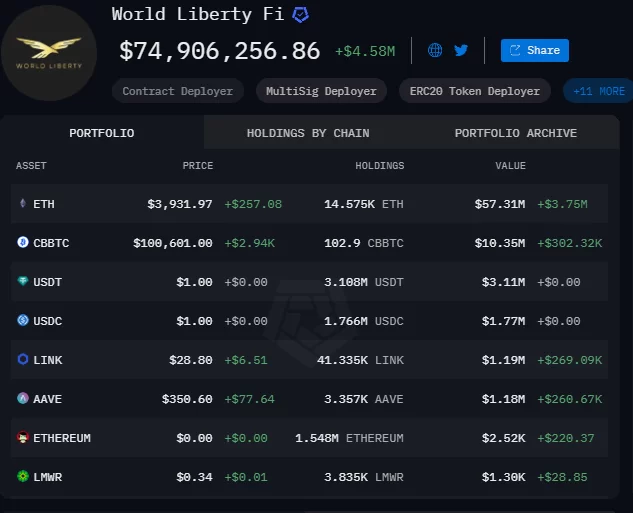Select the MultiSig Deployer tag

click(321, 91)
